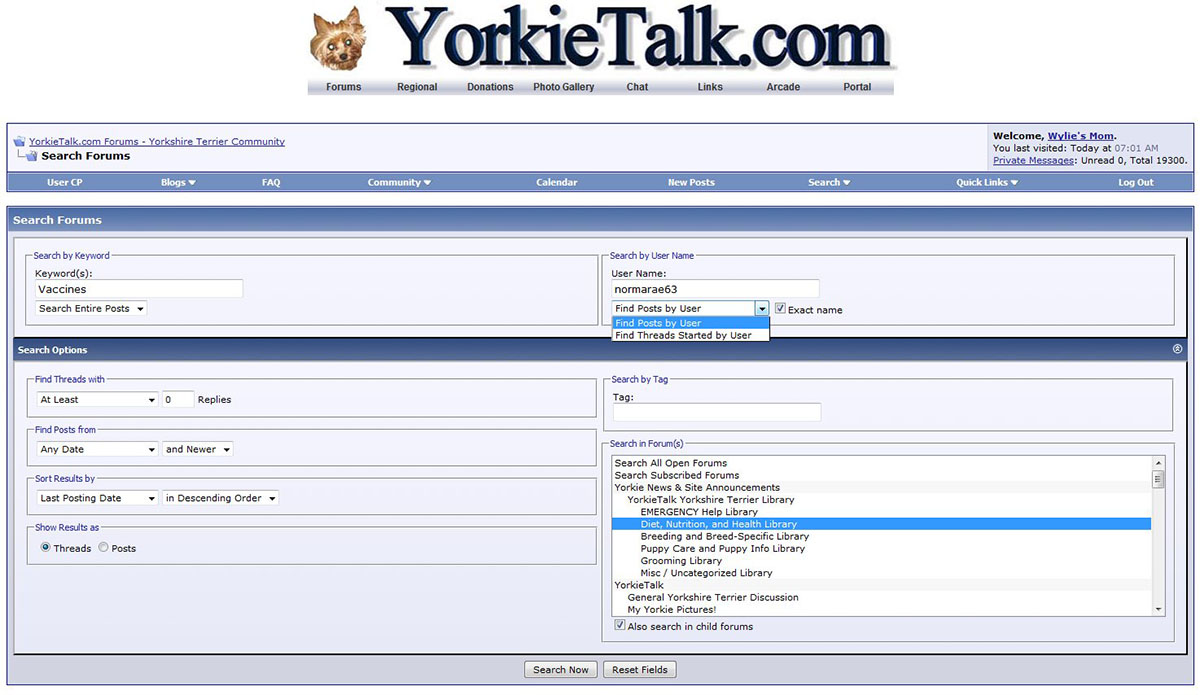Open the Search Entire Posts dropdown
1200x695 pixels.
click(92, 309)
